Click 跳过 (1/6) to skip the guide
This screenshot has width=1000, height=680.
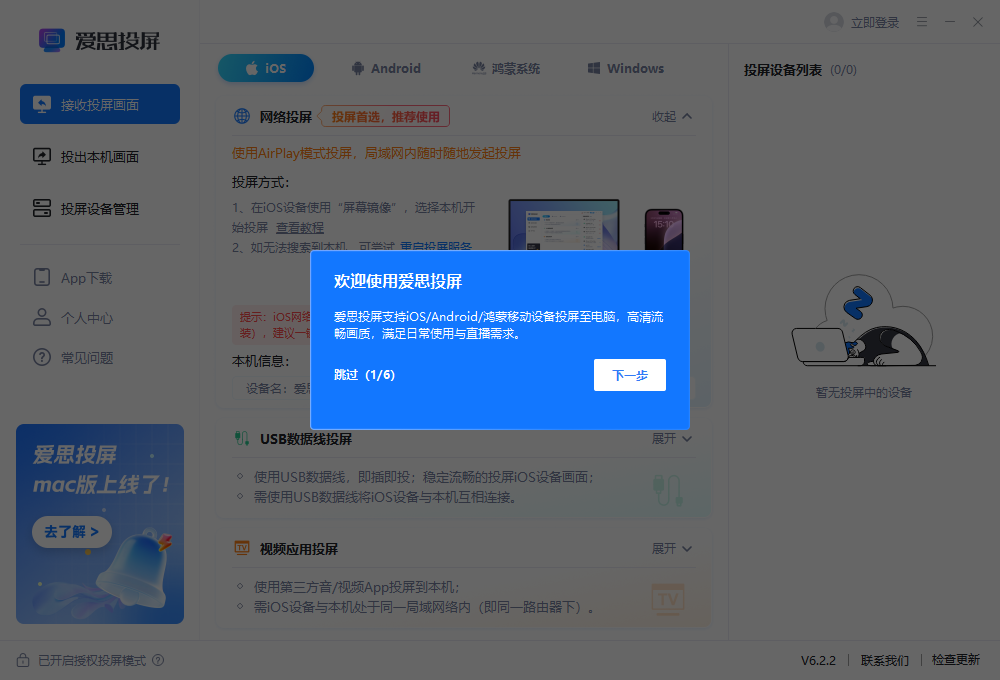pos(364,374)
